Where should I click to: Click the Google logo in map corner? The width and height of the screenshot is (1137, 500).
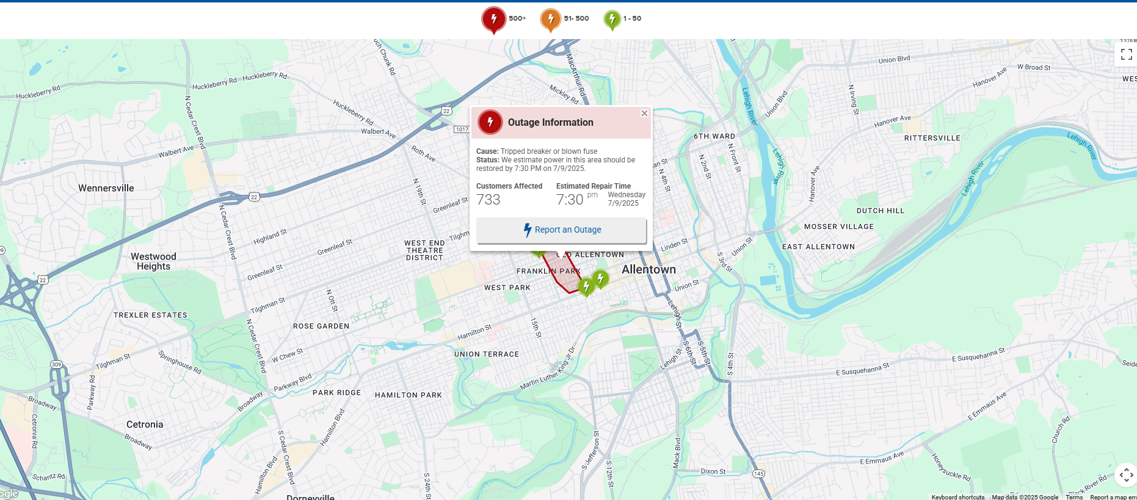[x=9, y=494]
